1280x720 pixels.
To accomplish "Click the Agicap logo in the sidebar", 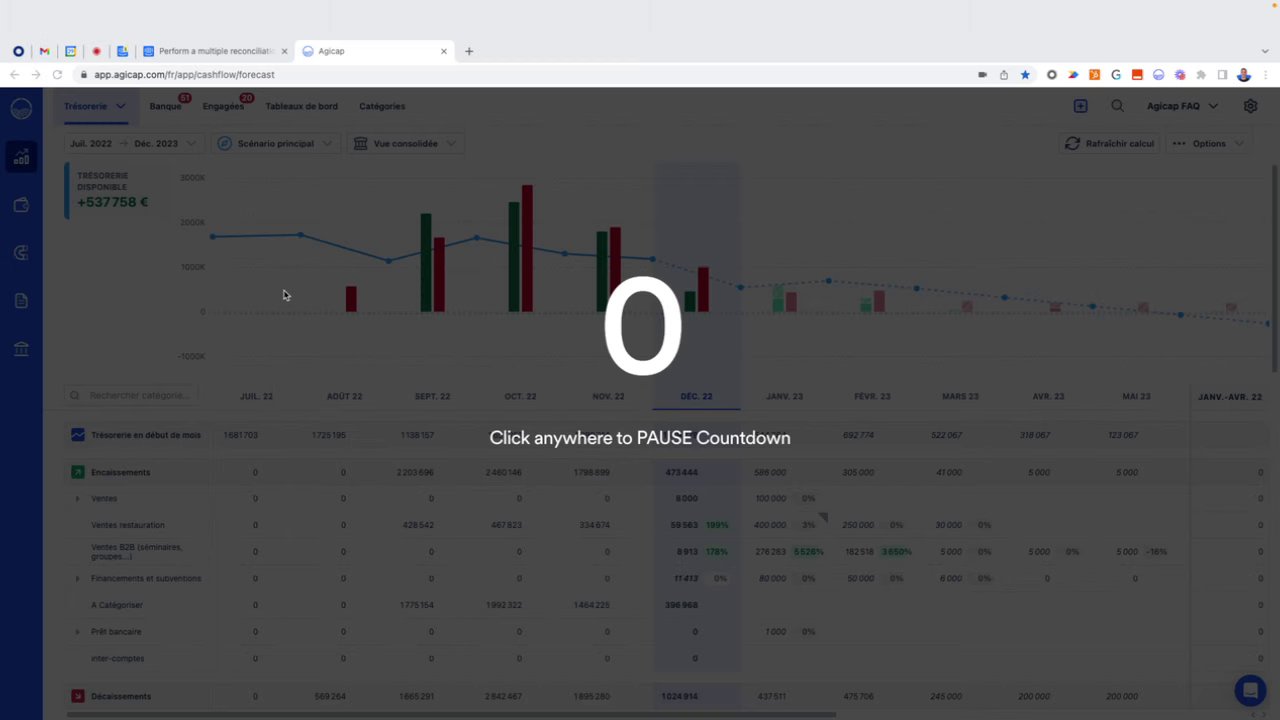I will [21, 109].
